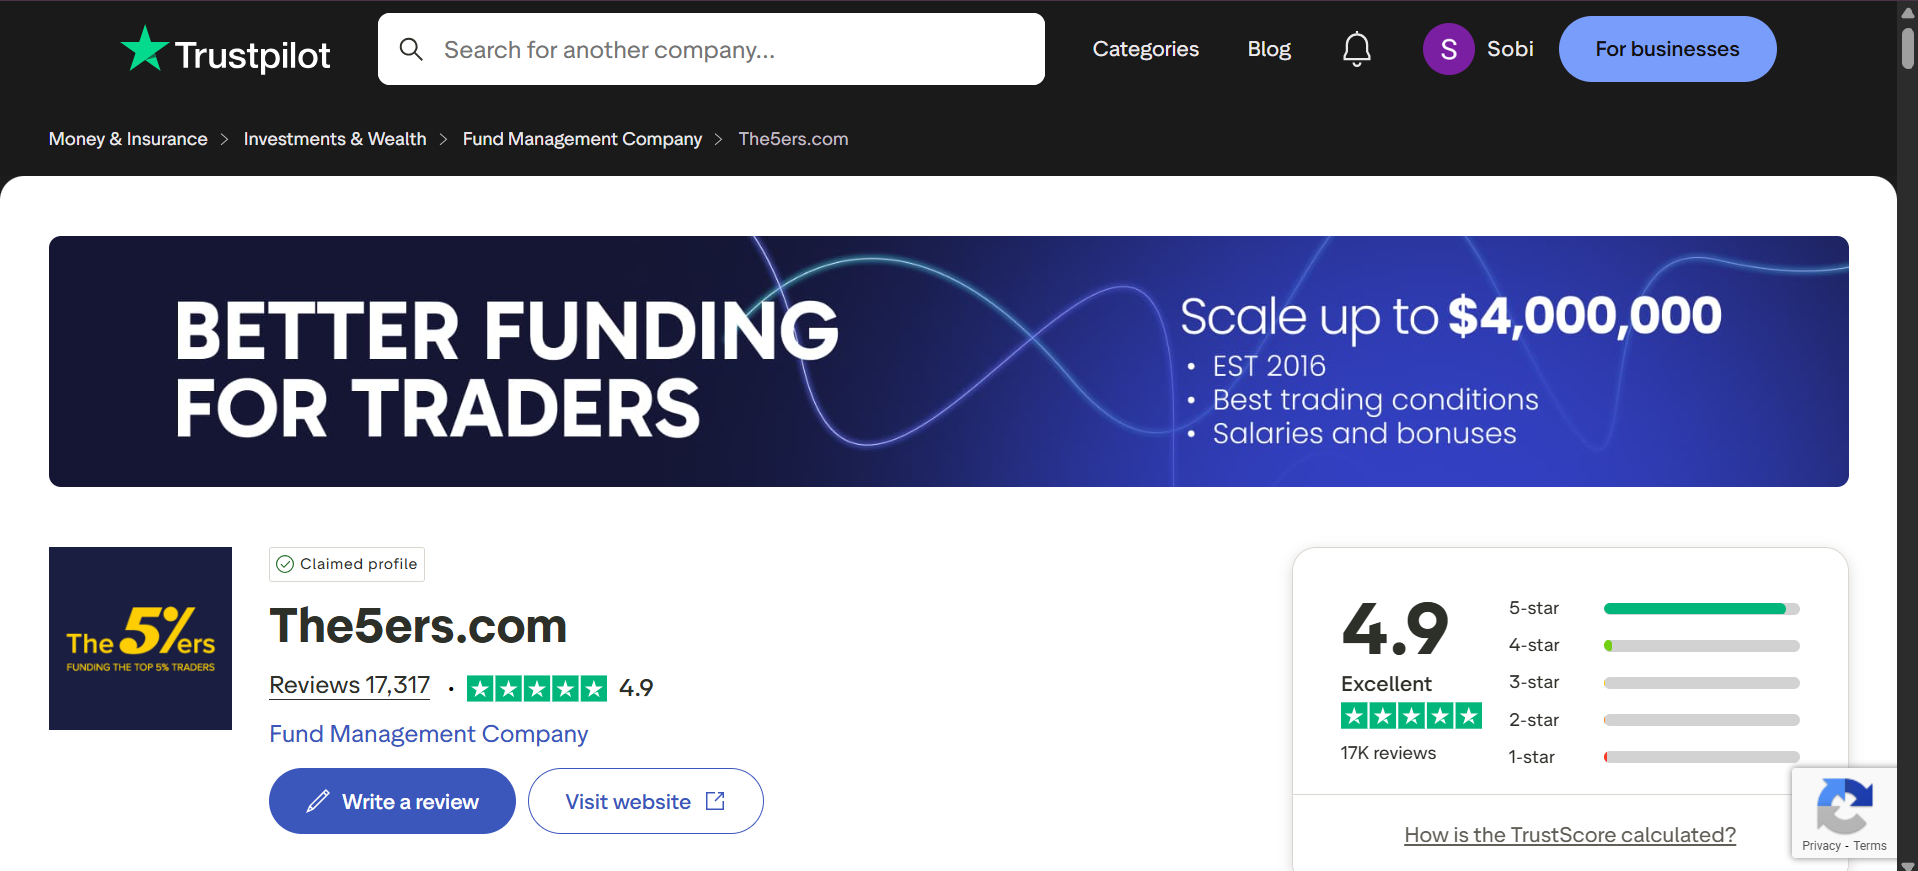Click the Write a review button

click(x=391, y=800)
